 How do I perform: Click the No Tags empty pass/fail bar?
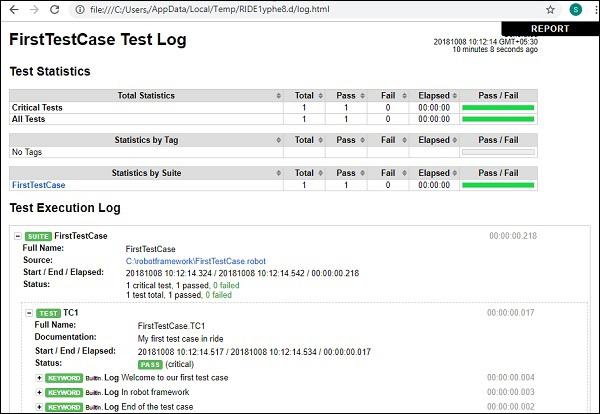pyautogui.click(x=498, y=152)
